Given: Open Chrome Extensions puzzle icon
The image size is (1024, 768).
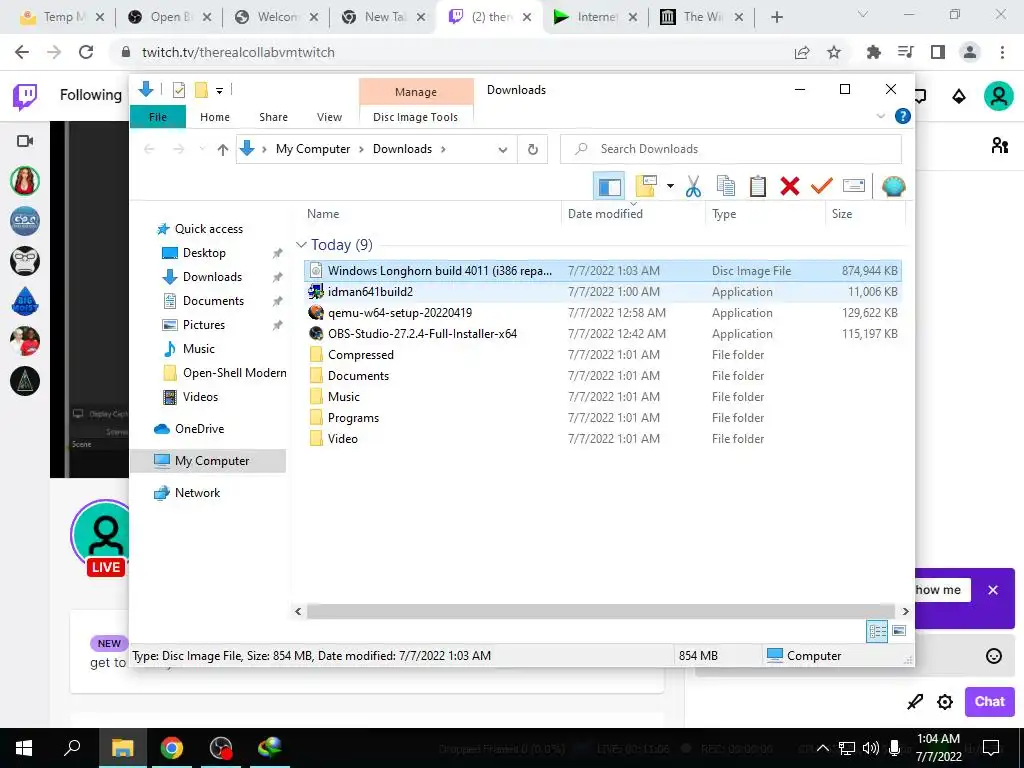Looking at the screenshot, I should [x=873, y=52].
